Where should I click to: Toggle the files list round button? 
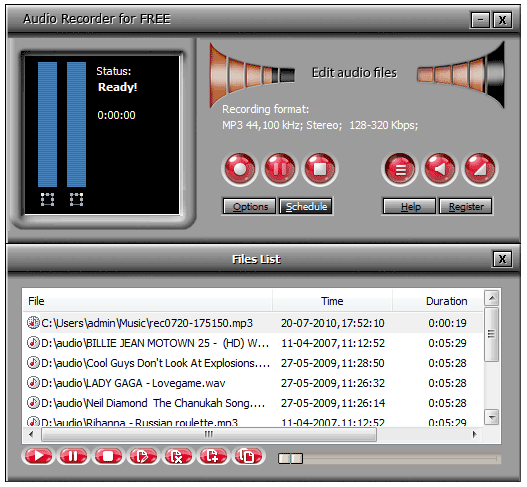(x=400, y=169)
